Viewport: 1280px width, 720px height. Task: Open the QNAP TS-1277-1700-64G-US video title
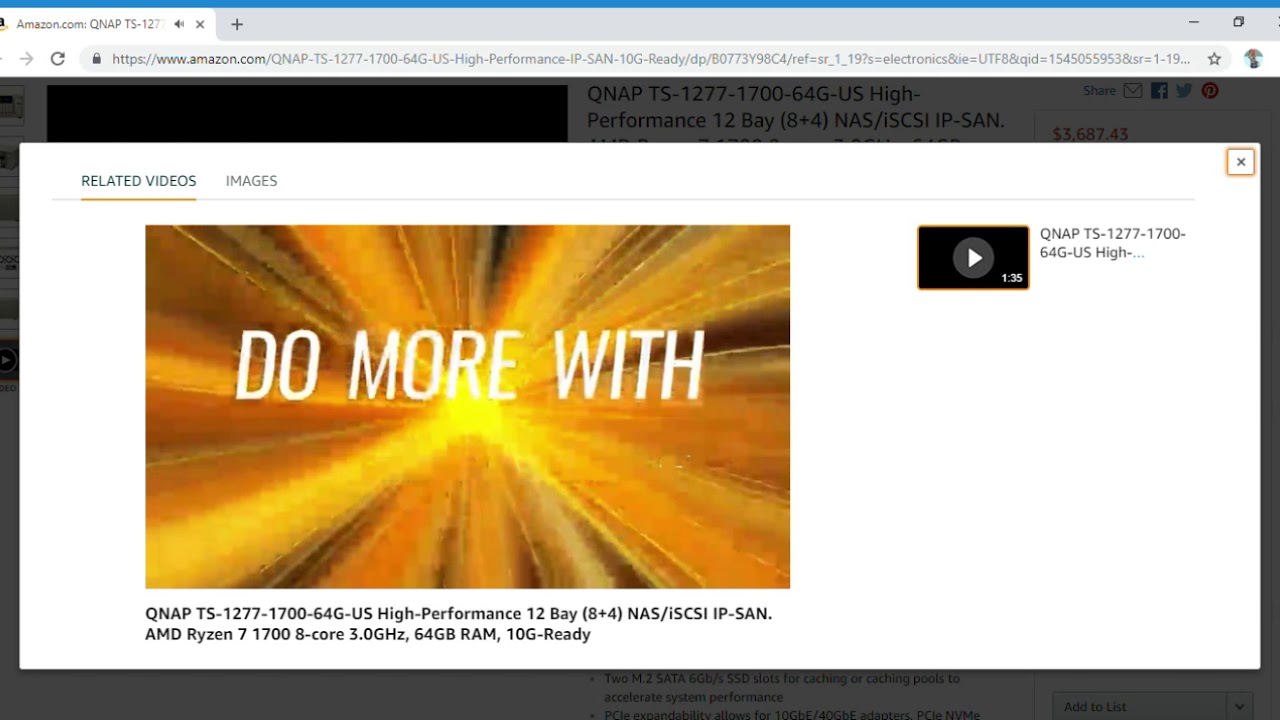[x=1113, y=243]
